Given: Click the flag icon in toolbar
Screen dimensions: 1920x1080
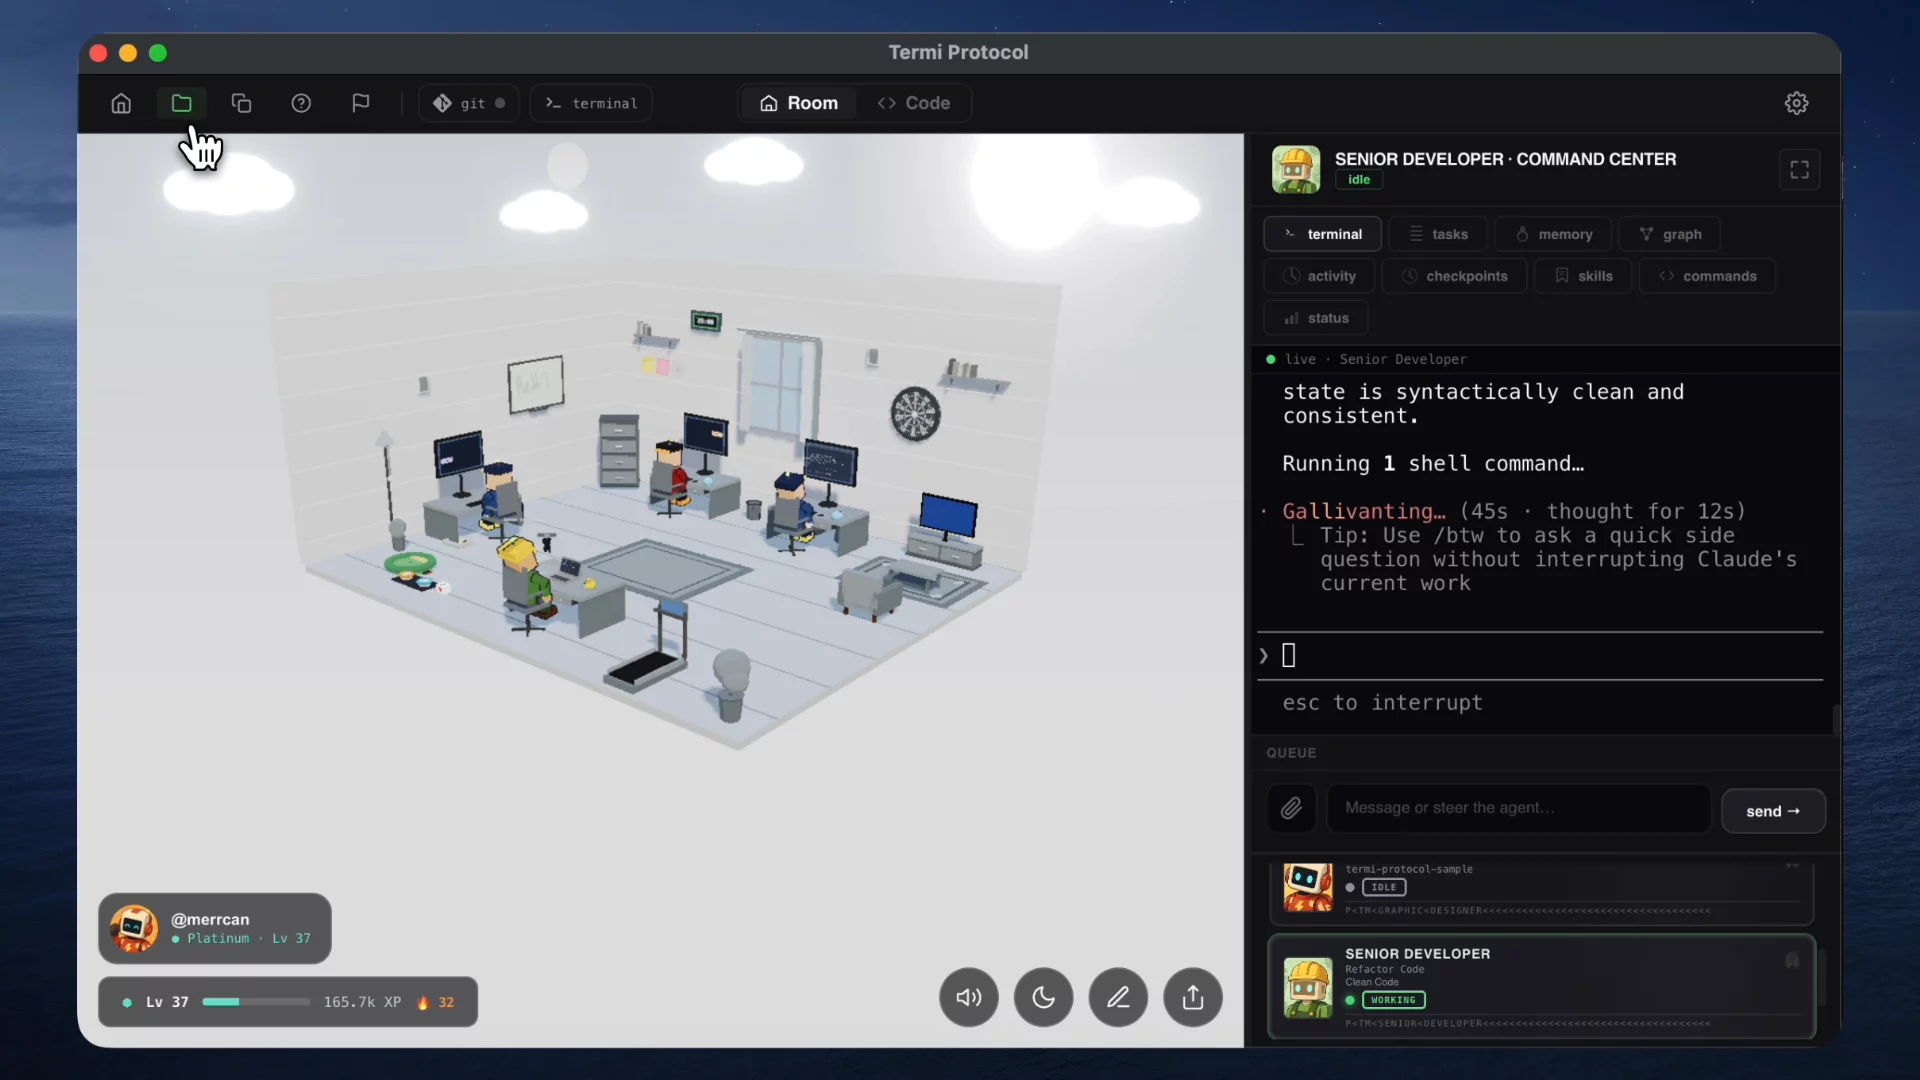Looking at the screenshot, I should point(361,103).
